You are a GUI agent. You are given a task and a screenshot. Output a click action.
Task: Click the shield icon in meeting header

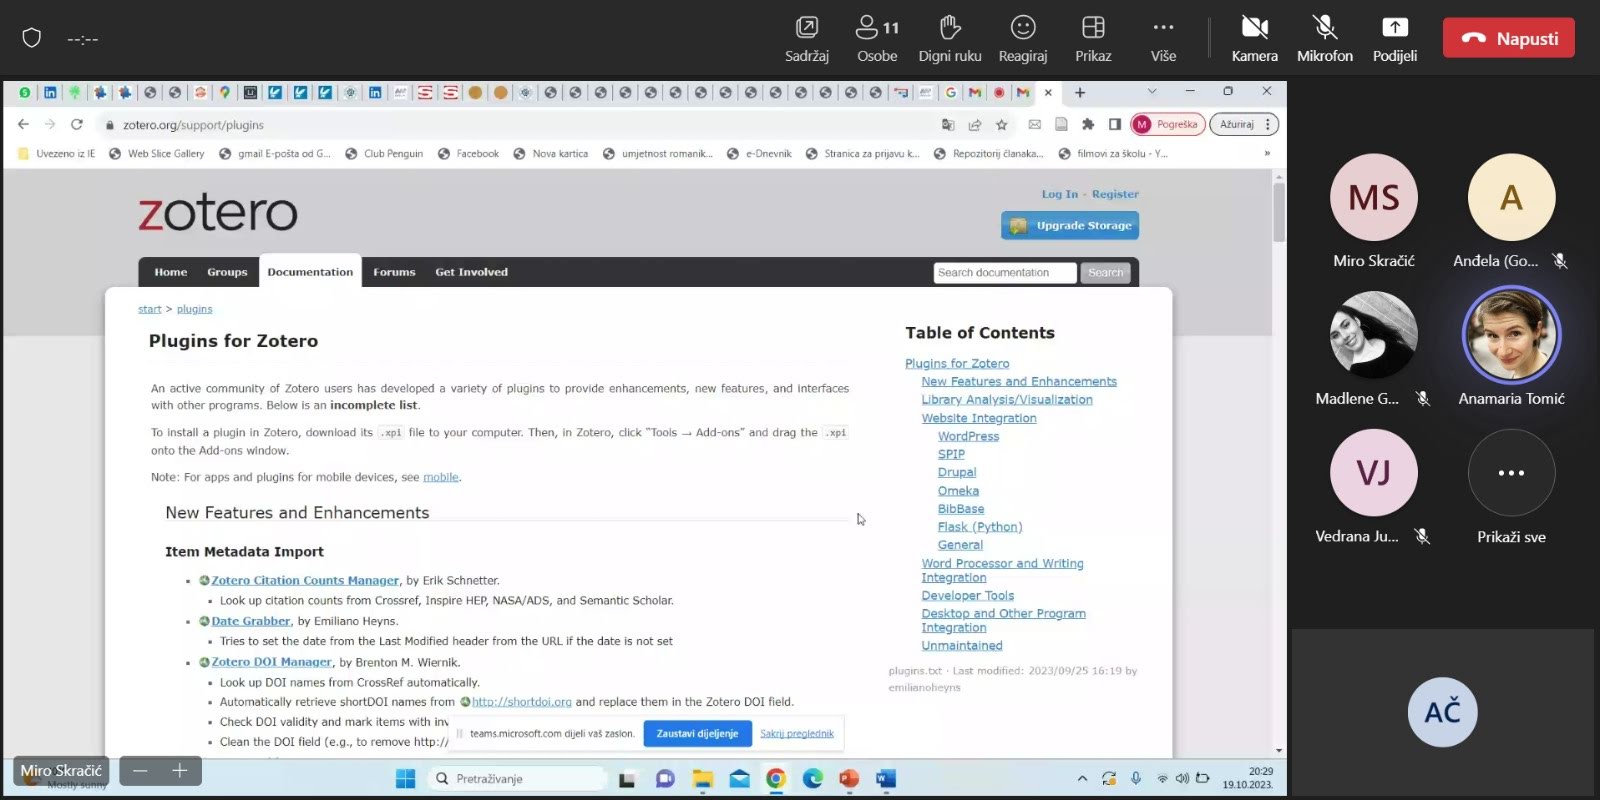pos(32,38)
